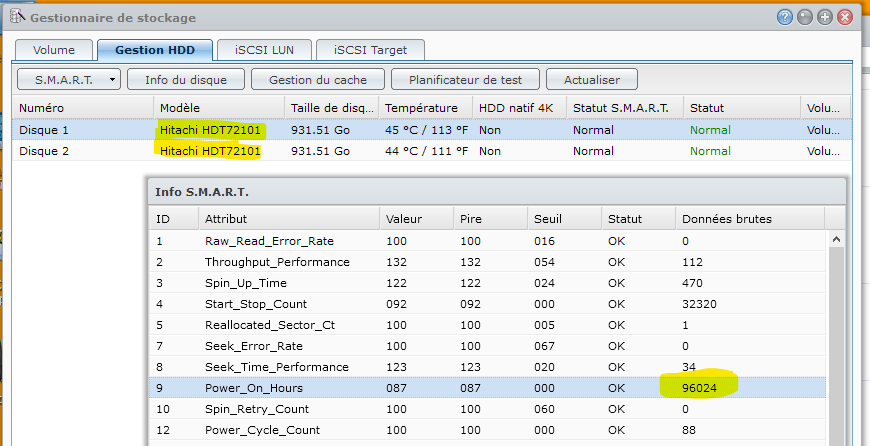Screen dimensions: 870x446
Task: Select the Power_Cycle_Count row
Action: pyautogui.click(x=488, y=430)
